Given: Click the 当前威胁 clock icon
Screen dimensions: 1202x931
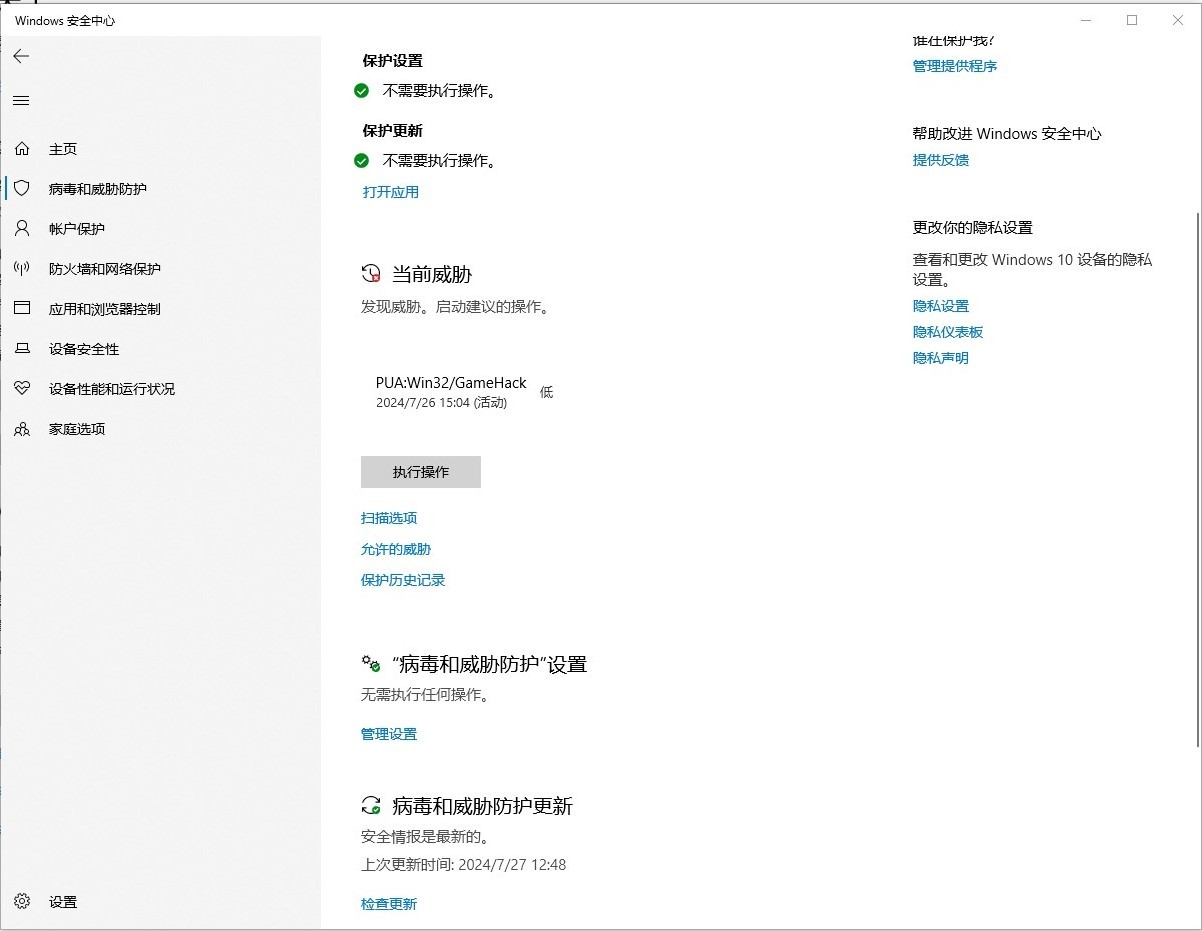Looking at the screenshot, I should point(371,274).
